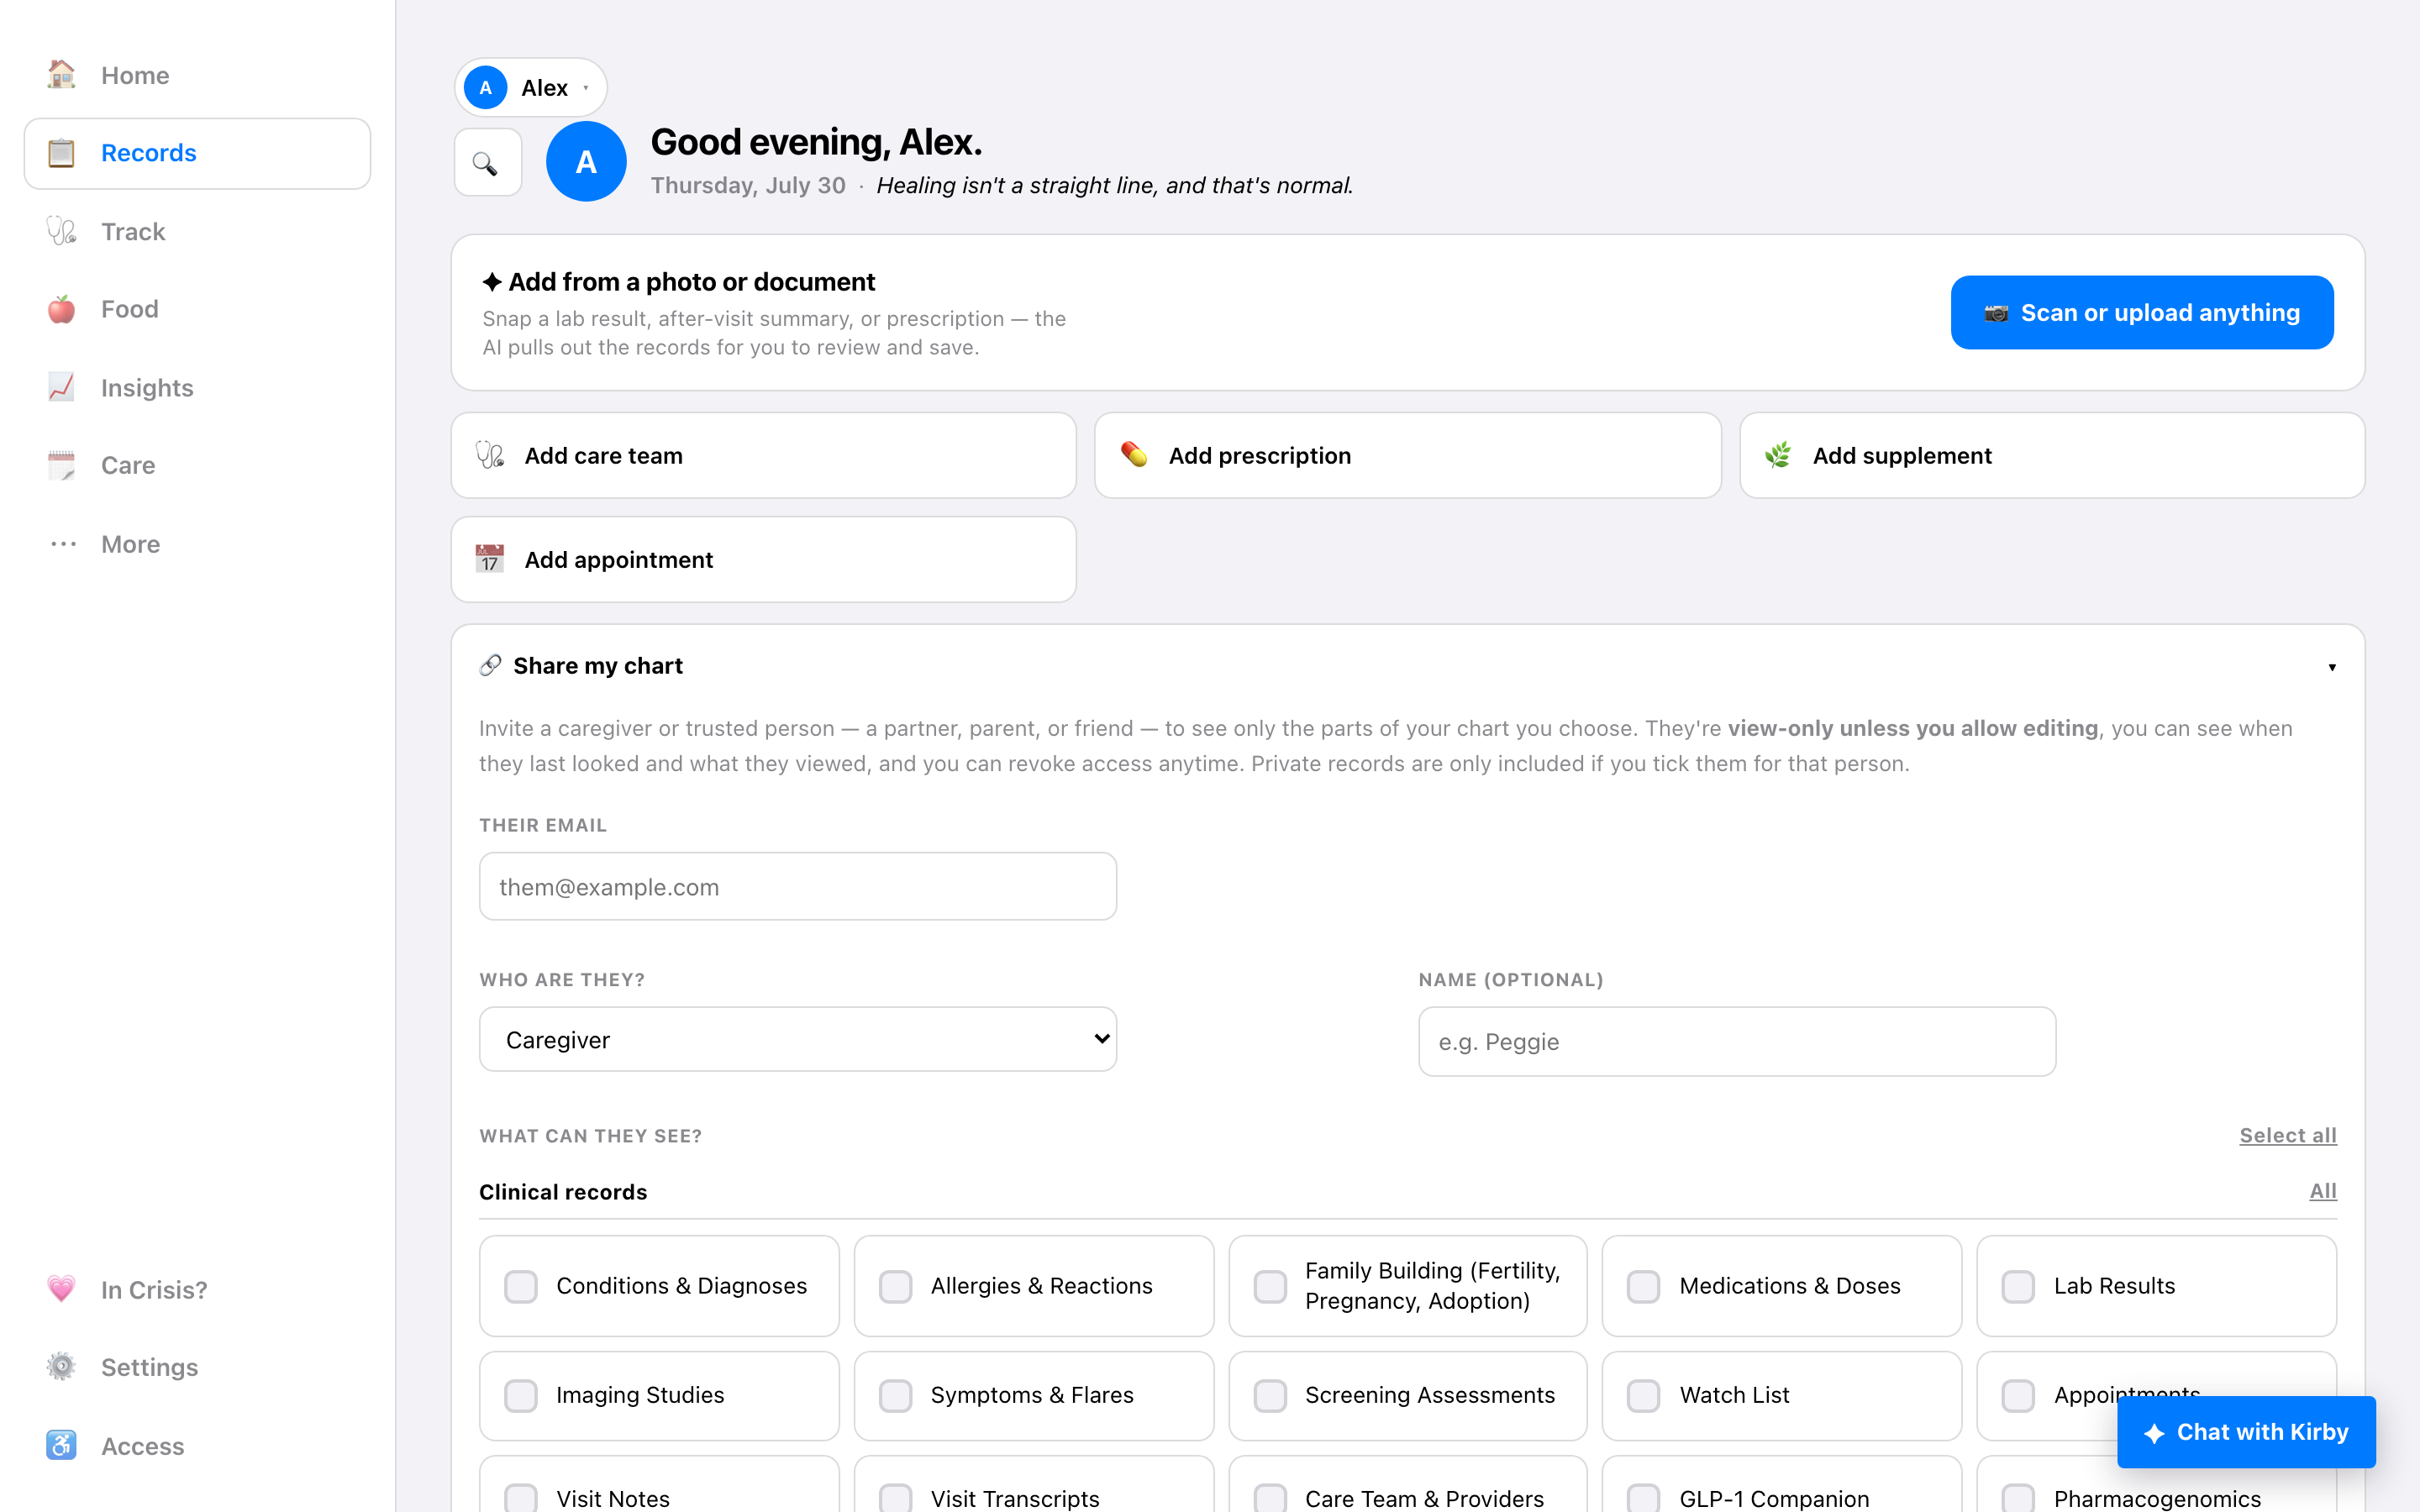Screen dimensions: 2420x1512
Task: Tick the Symptoms & Flares checkbox
Action: coord(895,1395)
